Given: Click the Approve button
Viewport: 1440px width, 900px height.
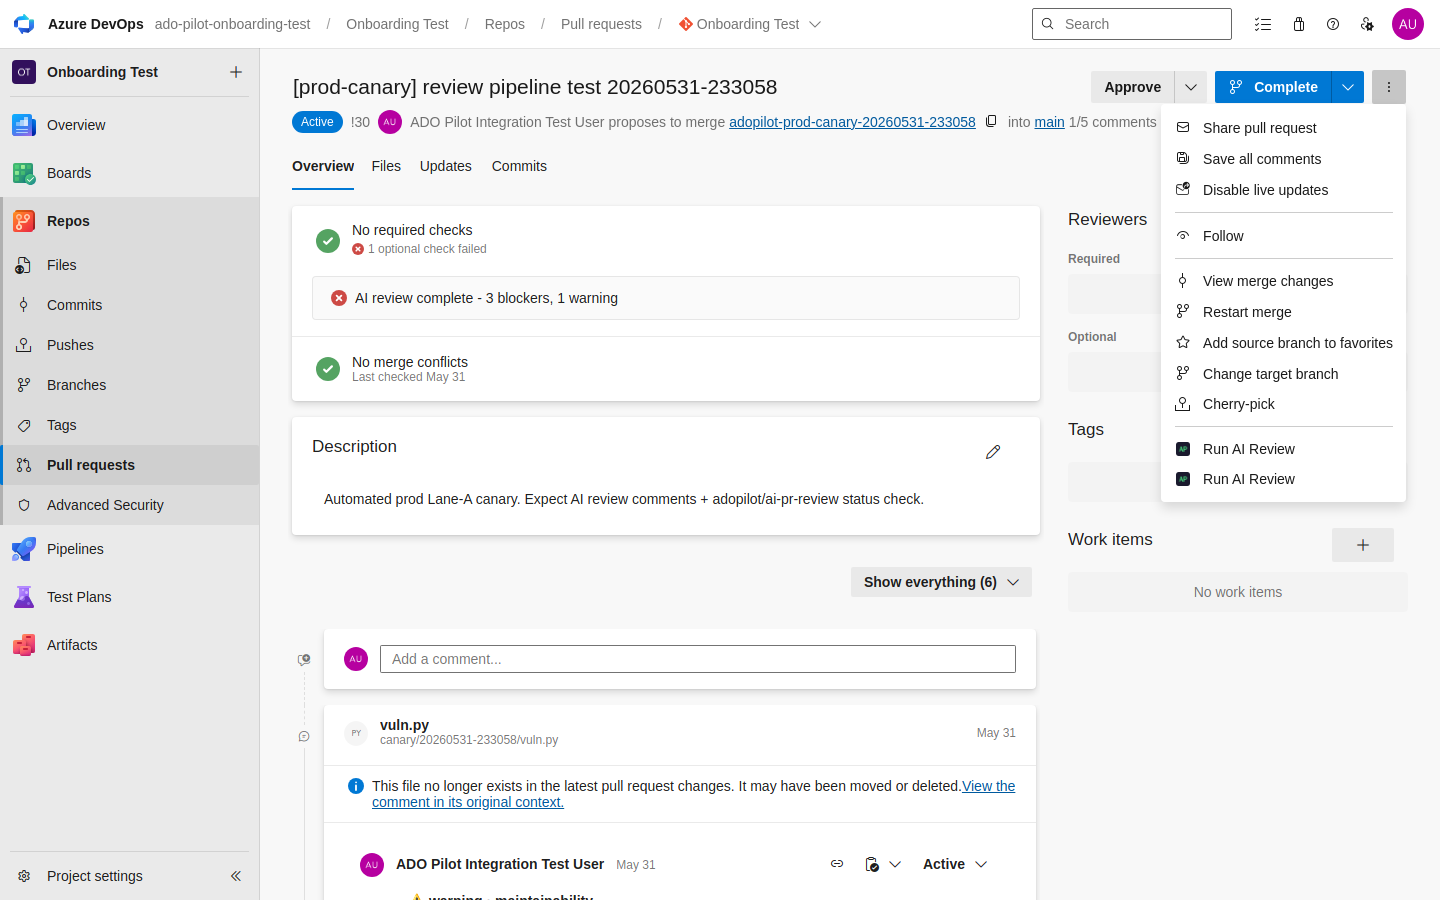Looking at the screenshot, I should tap(1133, 87).
